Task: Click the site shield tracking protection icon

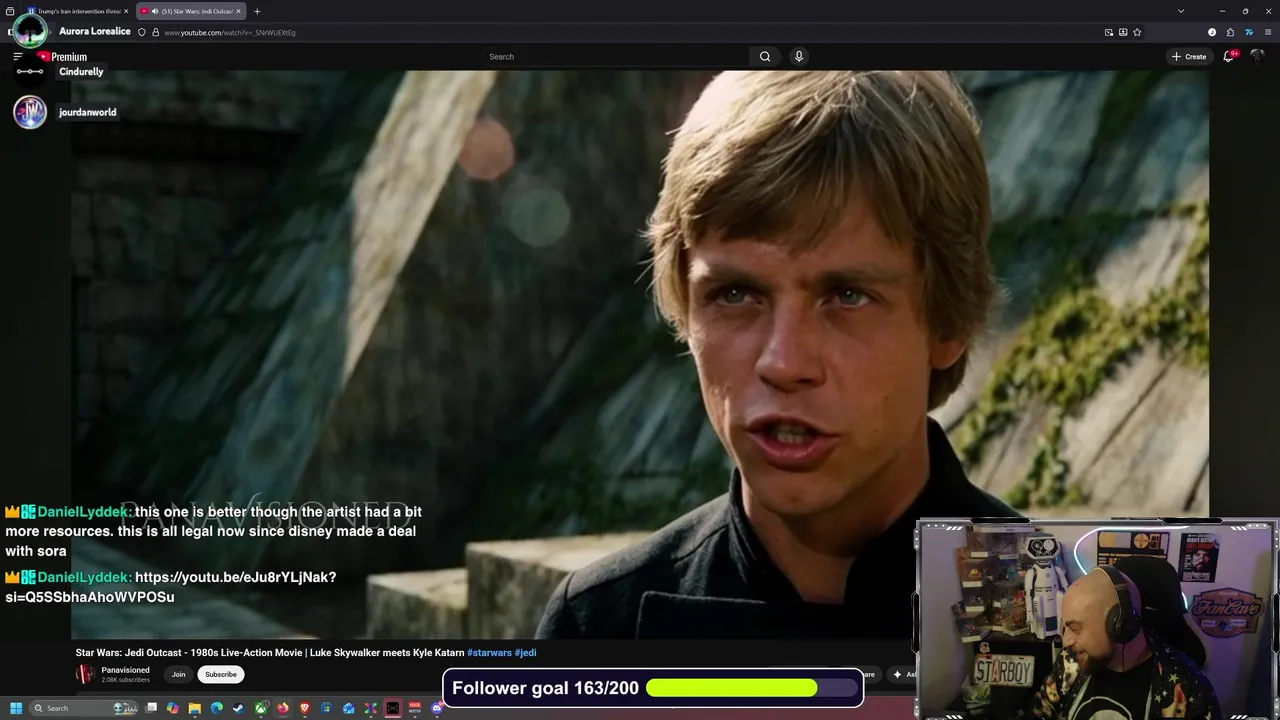Action: (x=141, y=32)
